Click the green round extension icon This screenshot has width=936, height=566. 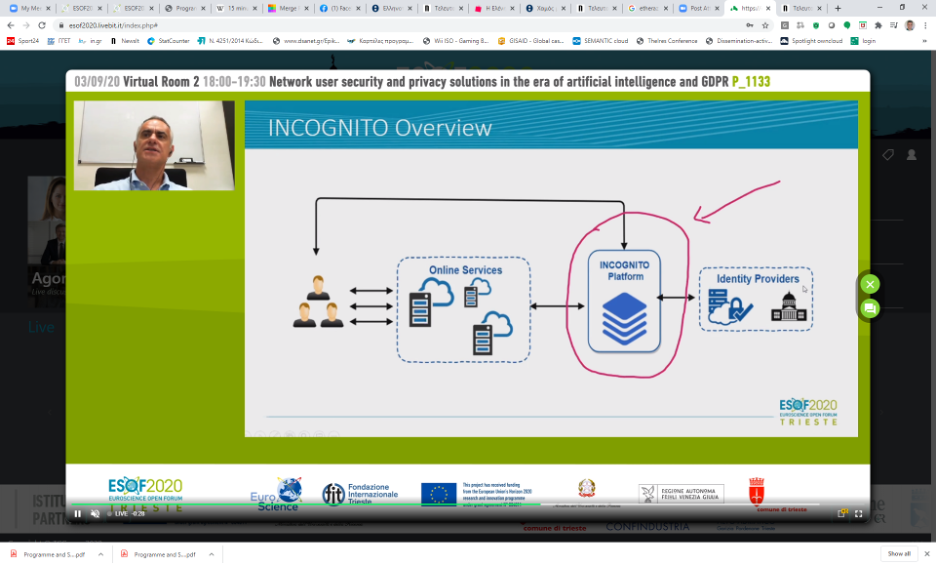click(847, 25)
